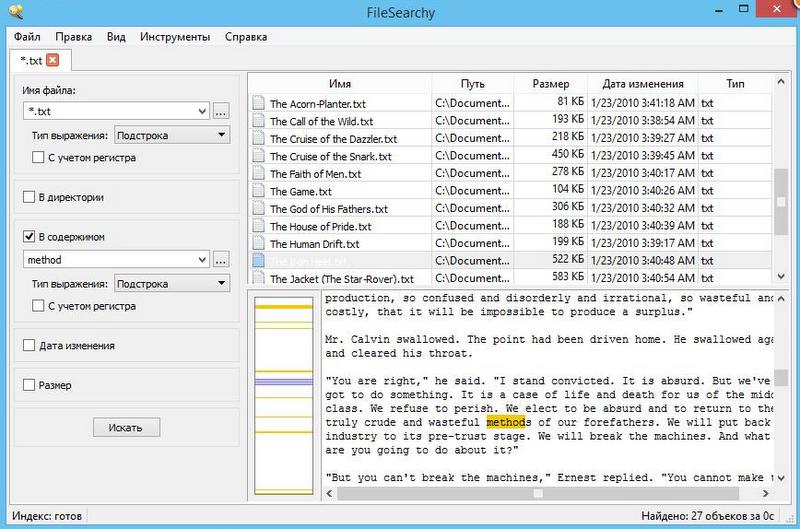Screen dimensions: 800x529
Task: Click status text 'Найдено: 27 объеков за 0с'
Action: (x=708, y=516)
